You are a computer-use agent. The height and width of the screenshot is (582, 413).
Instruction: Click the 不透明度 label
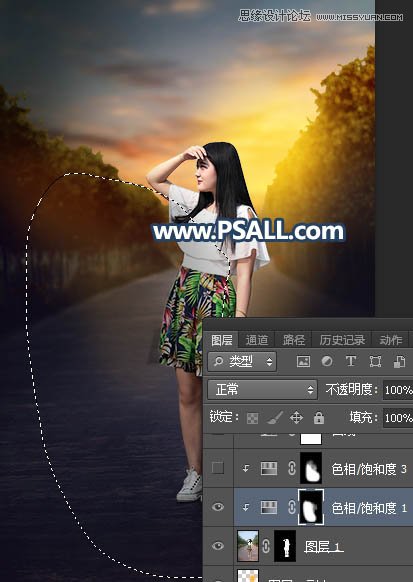351,389
